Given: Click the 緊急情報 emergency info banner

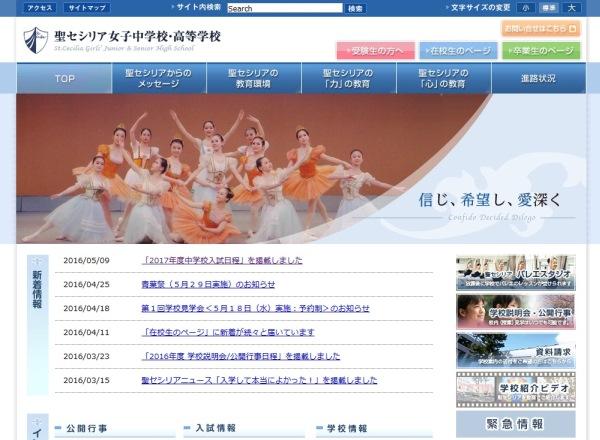Looking at the screenshot, I should click(x=515, y=424).
